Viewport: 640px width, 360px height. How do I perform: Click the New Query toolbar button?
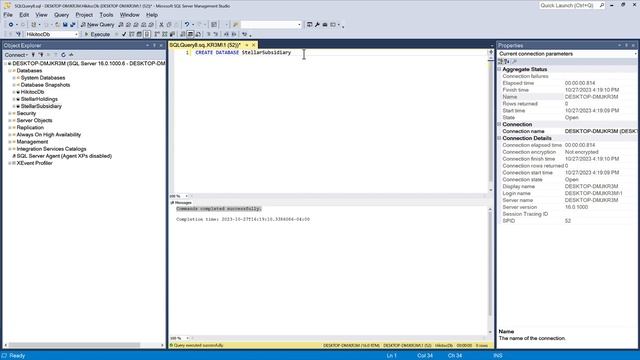98,24
